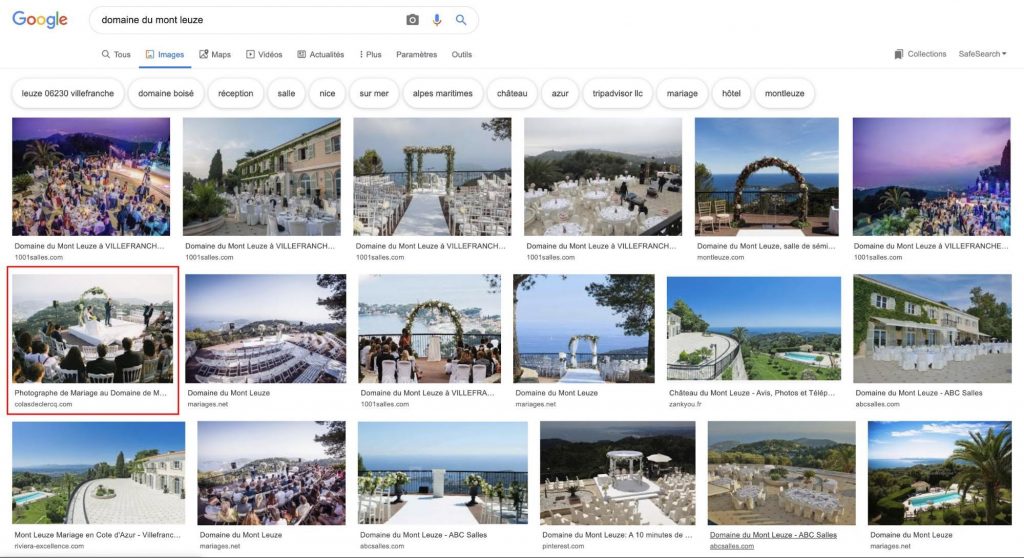The width and height of the screenshot is (1024, 558).
Task: Click the voice search microphone icon
Action: (x=437, y=20)
